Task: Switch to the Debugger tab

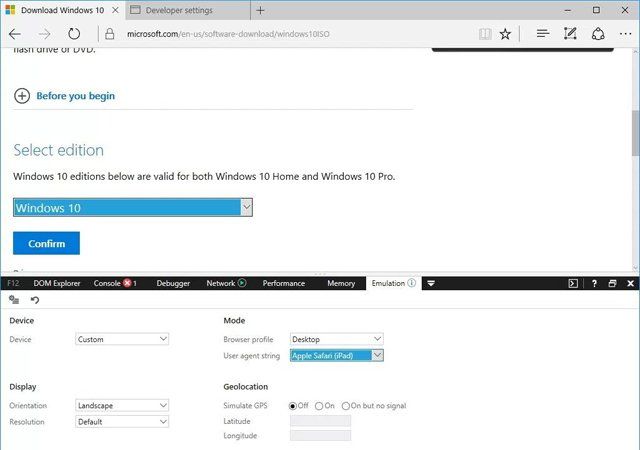Action: (x=173, y=283)
